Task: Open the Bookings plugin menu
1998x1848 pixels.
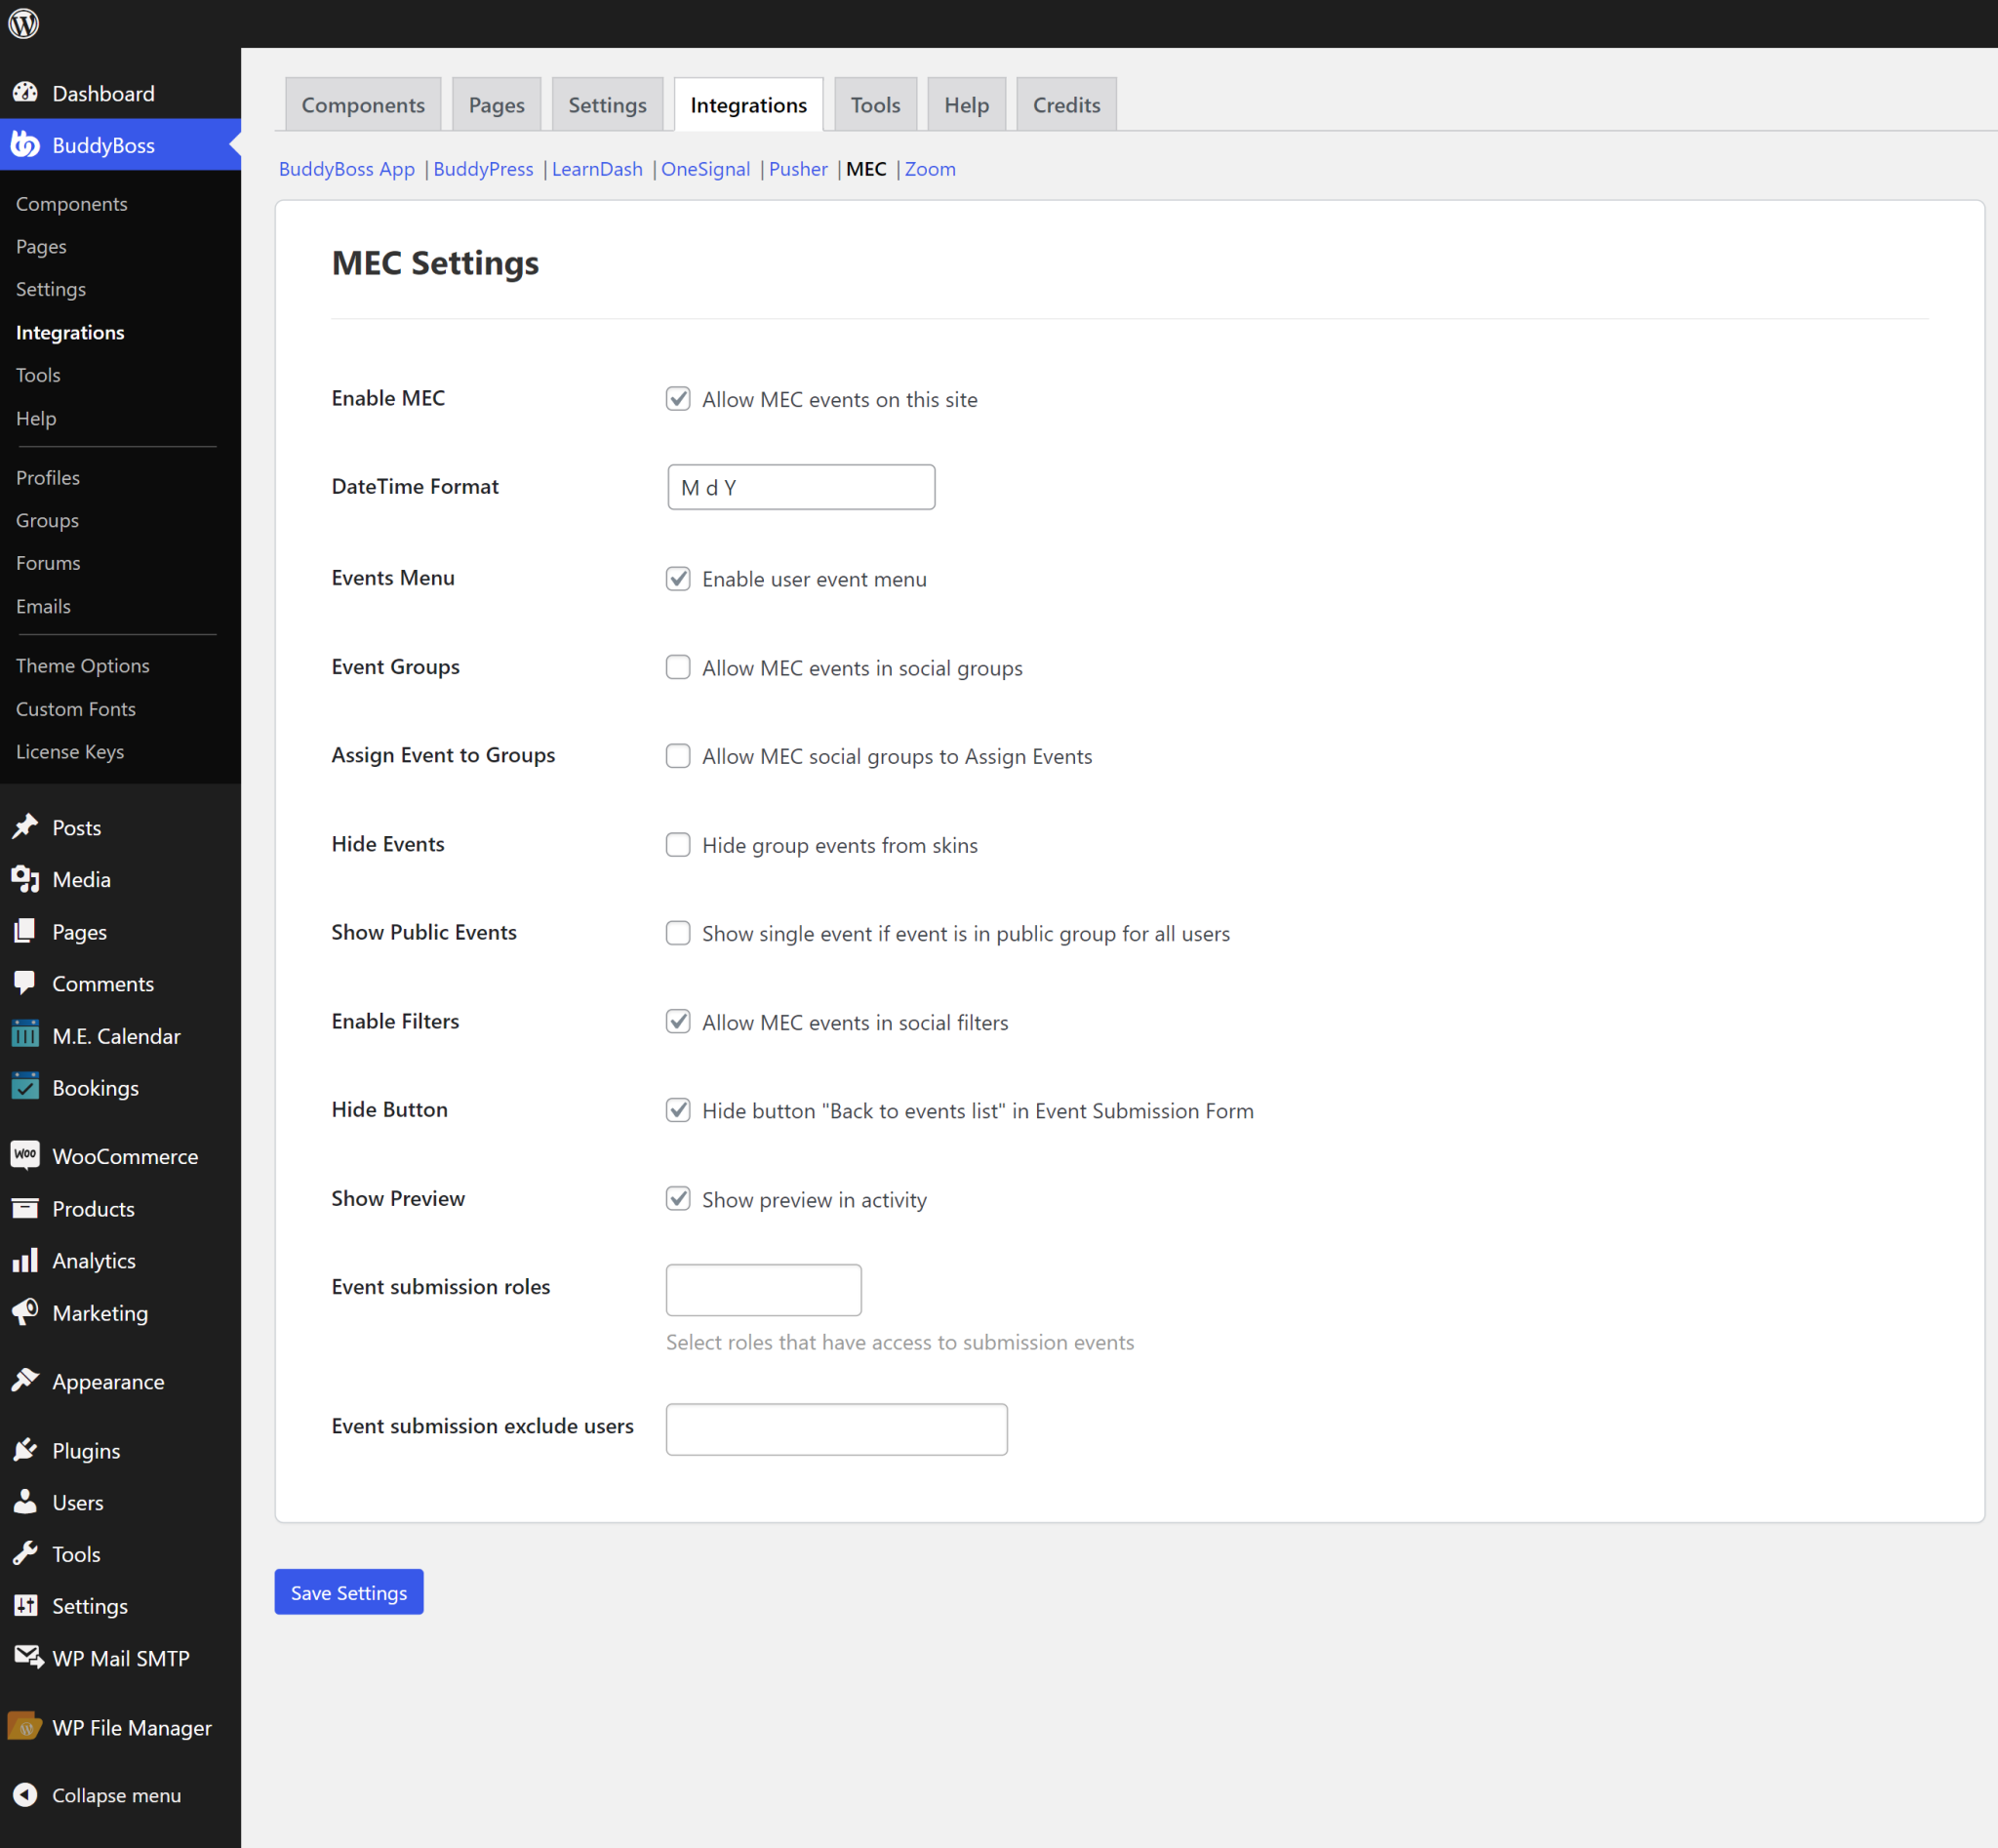Action: (95, 1087)
